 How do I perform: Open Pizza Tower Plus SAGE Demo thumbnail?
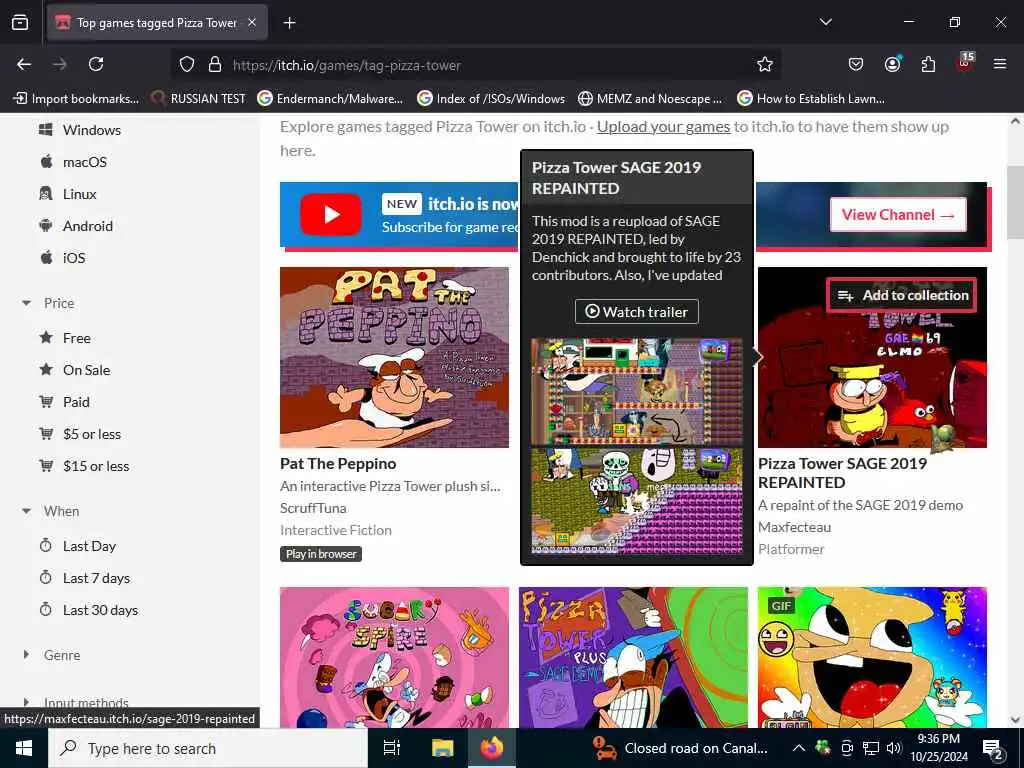tap(633, 657)
